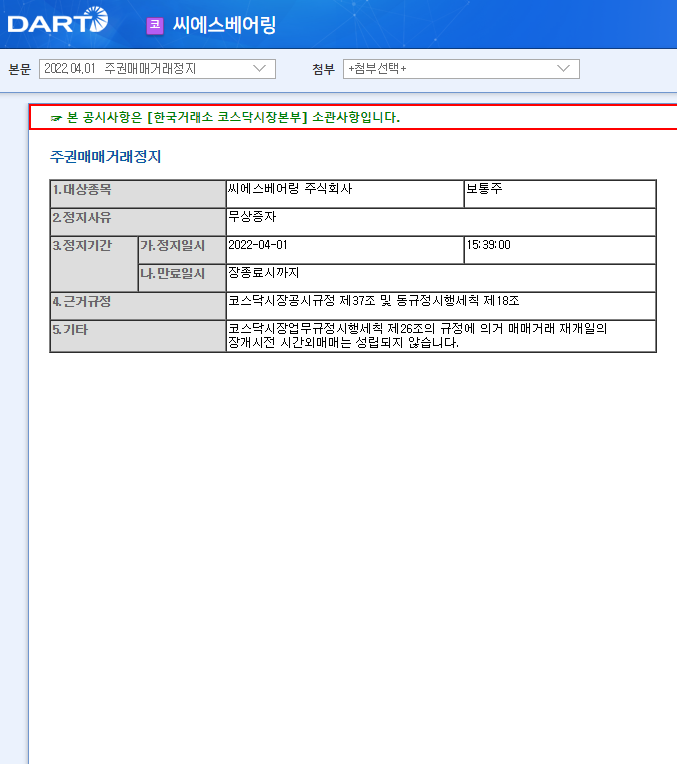Click the 씨에스베어링 주식회사 cell
Screen dimensions: 677x764
[x=345, y=194]
